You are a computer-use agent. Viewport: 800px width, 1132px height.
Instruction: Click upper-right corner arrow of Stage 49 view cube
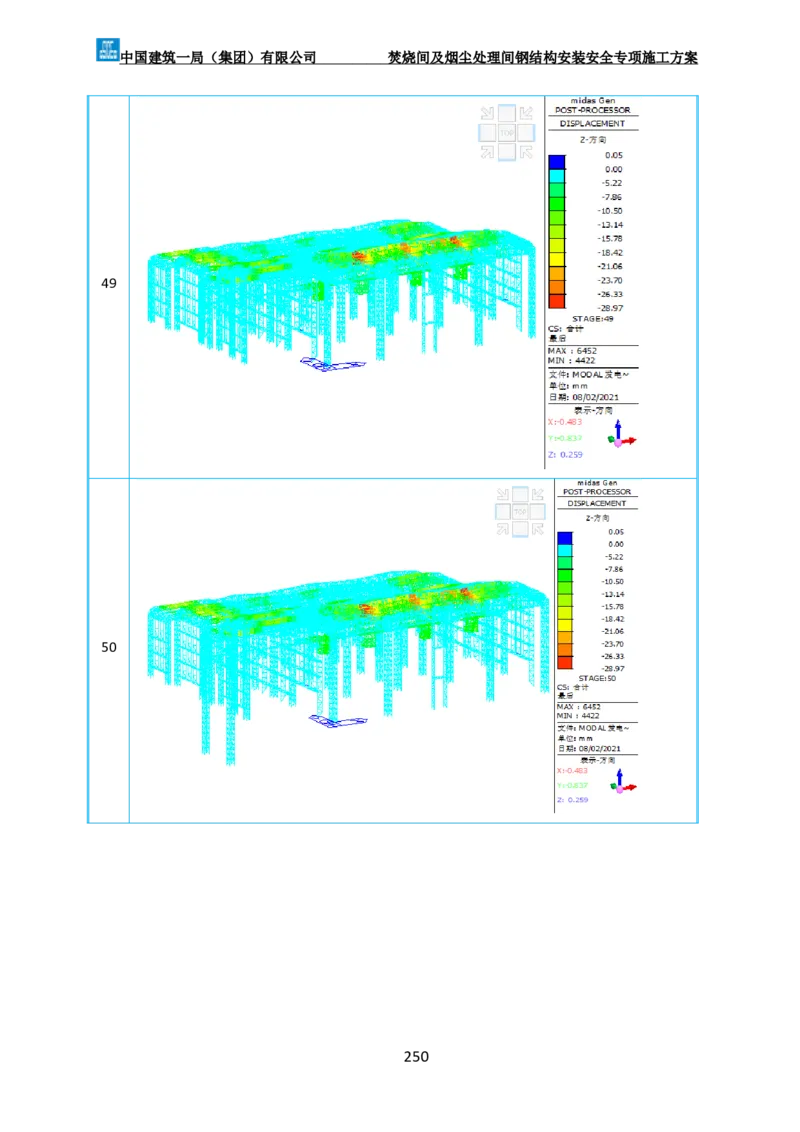(526, 114)
